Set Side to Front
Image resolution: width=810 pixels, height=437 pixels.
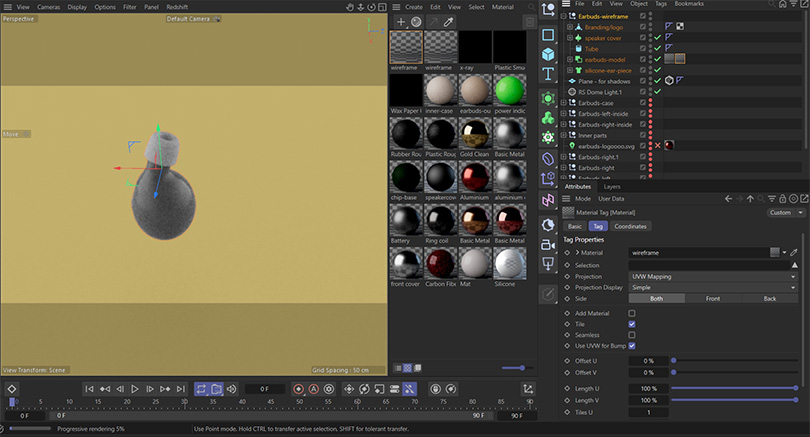[x=712, y=299]
